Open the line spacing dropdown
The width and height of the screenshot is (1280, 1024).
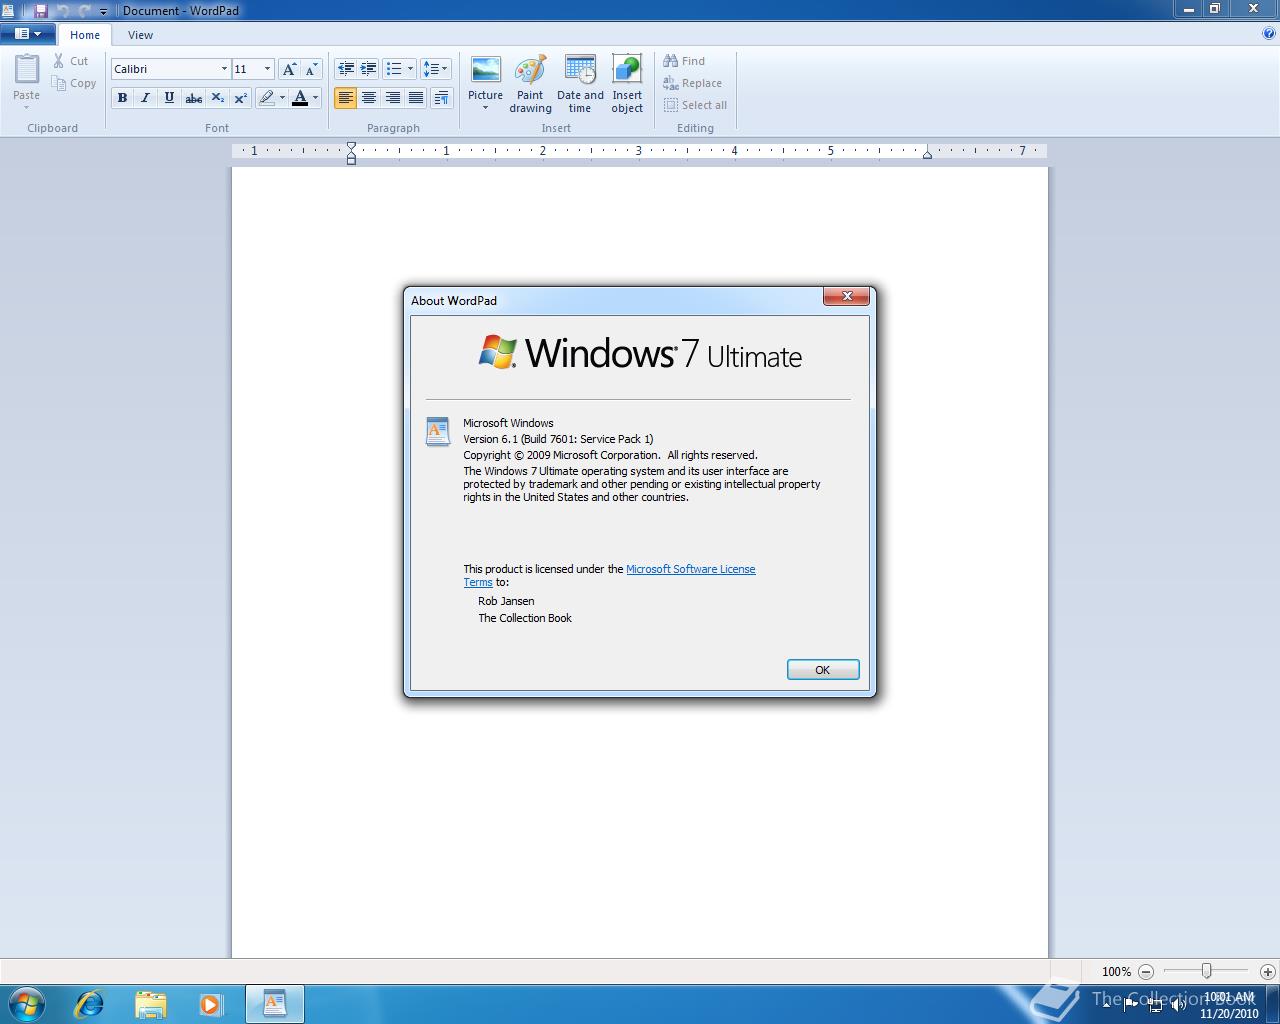point(435,69)
